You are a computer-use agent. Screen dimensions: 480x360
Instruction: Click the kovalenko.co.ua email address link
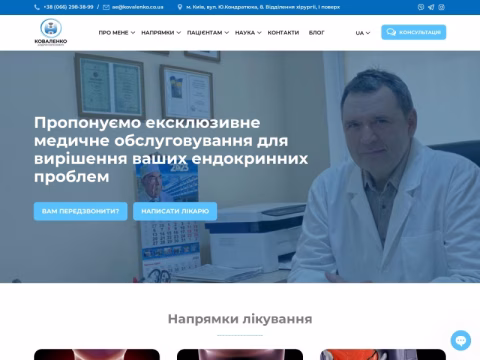(138, 7)
